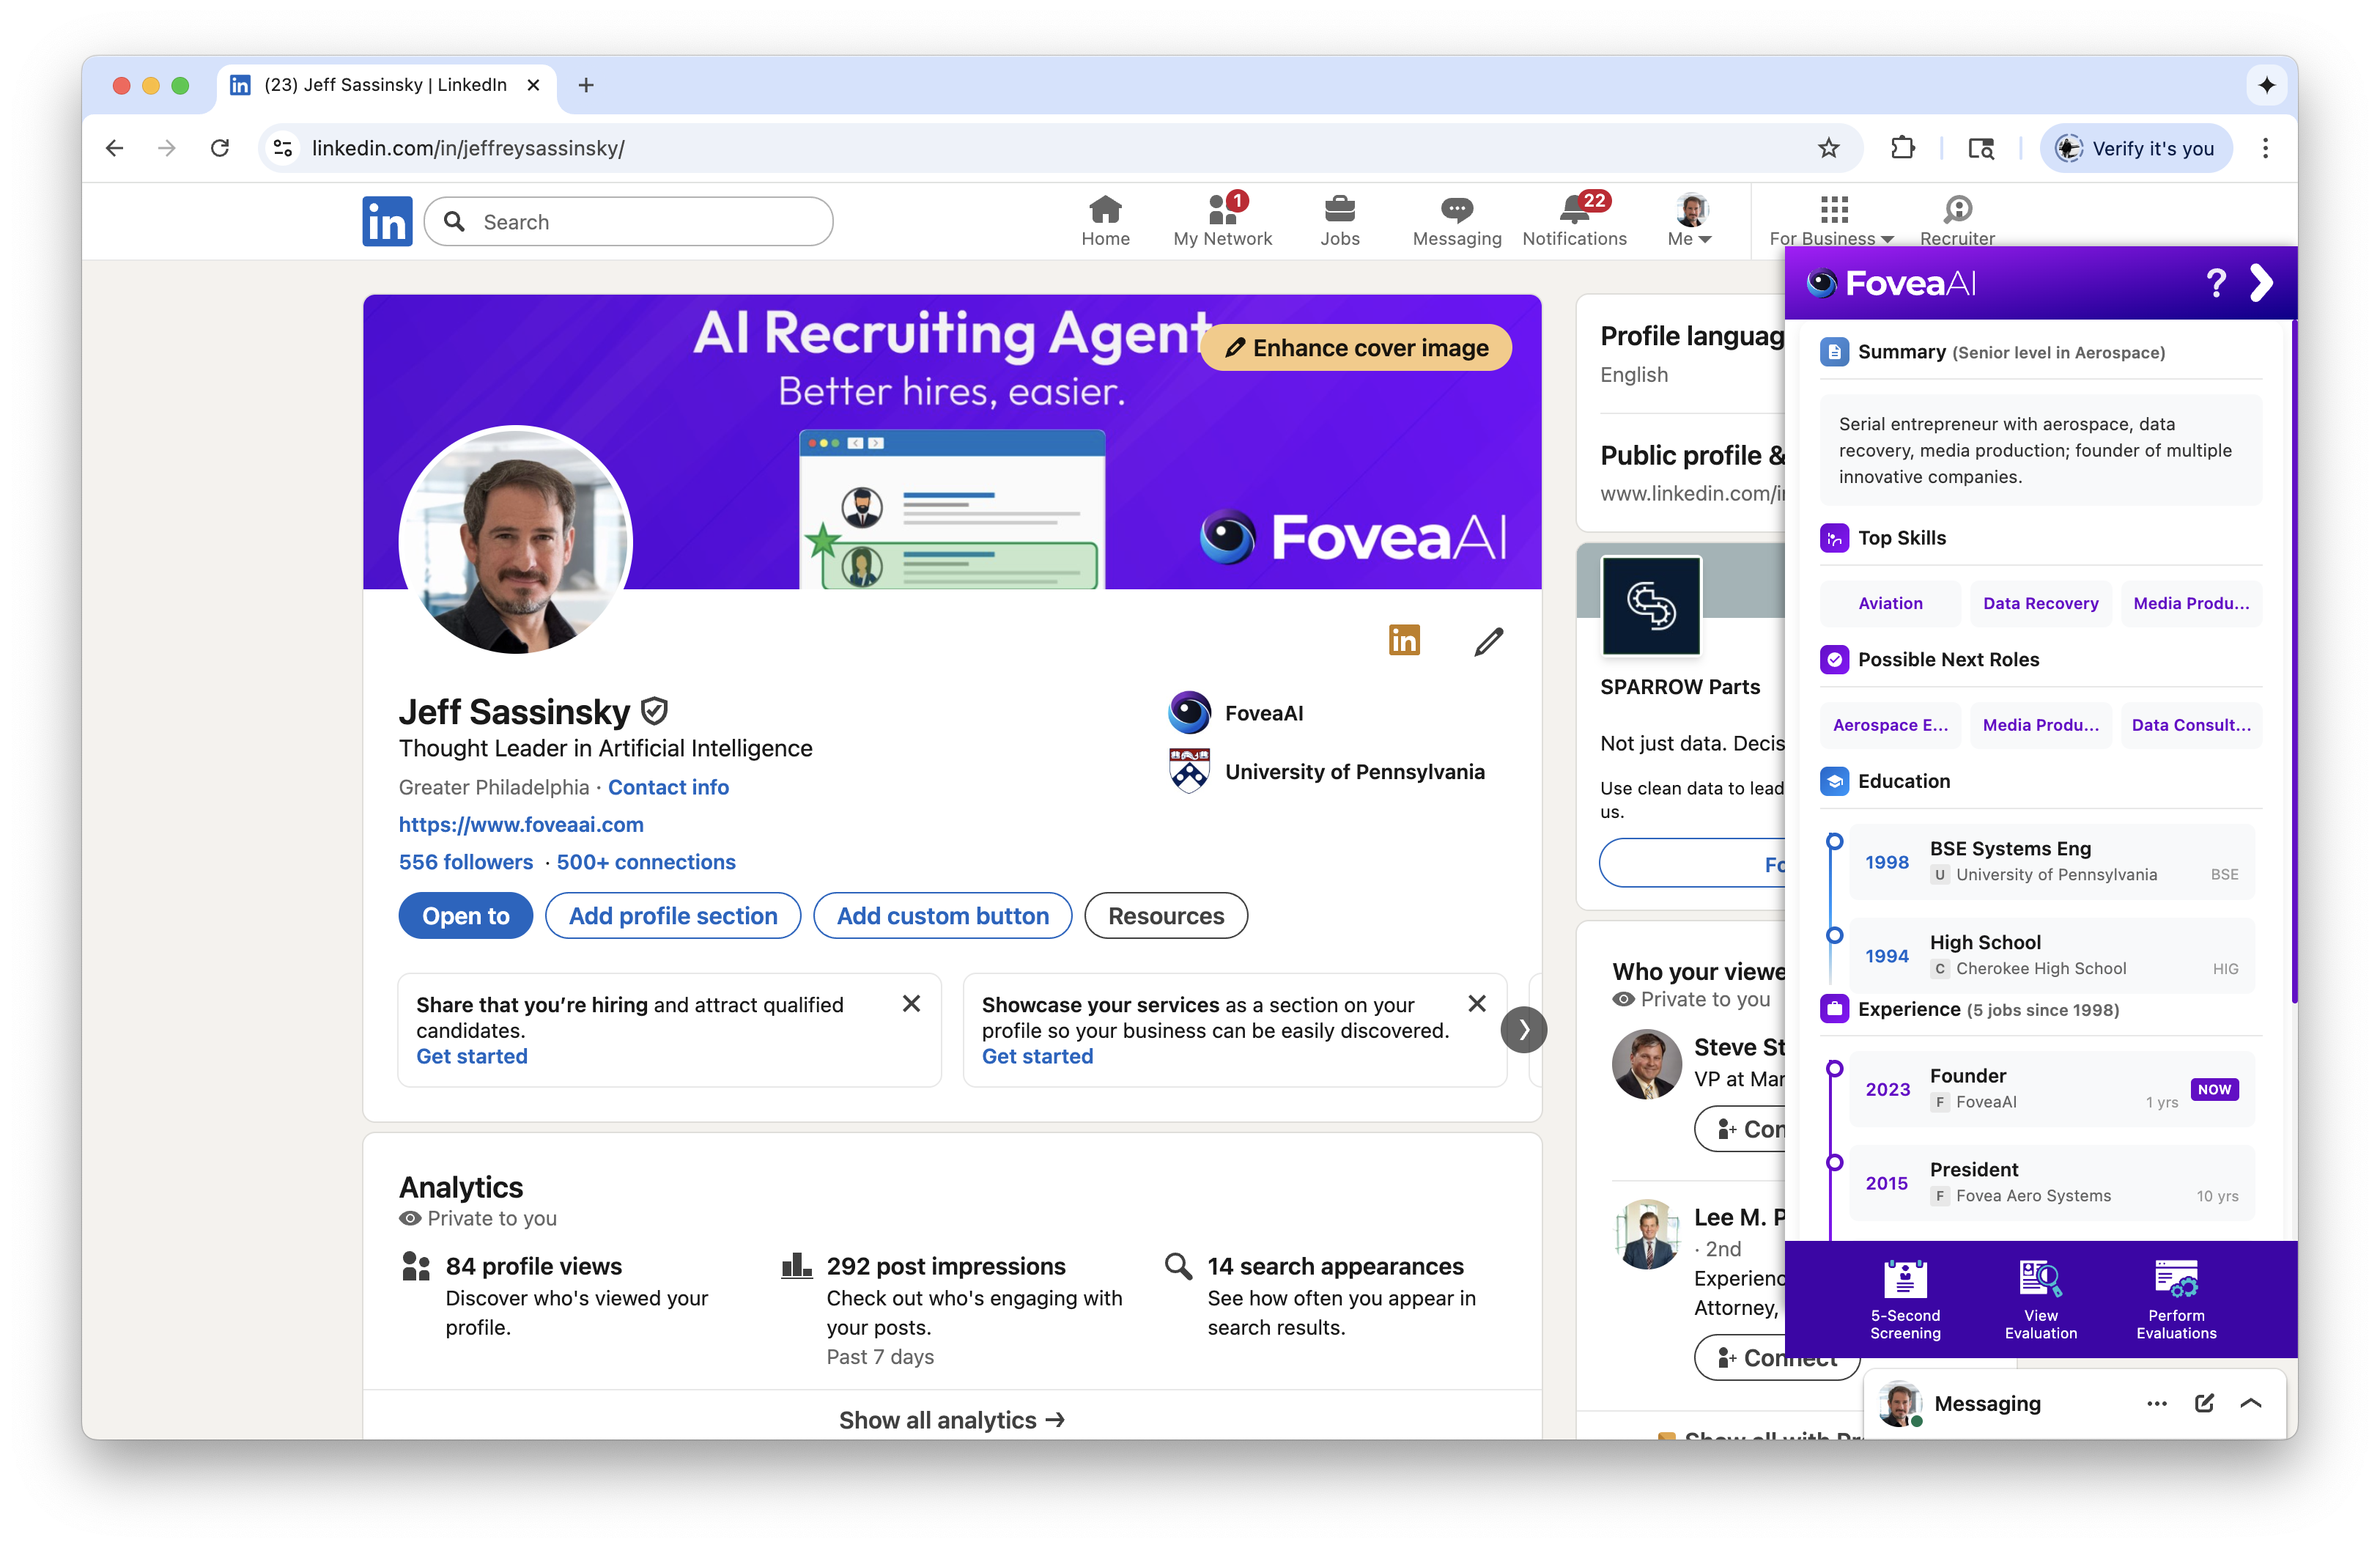
Task: Click the browser address bar URL
Action: point(468,148)
